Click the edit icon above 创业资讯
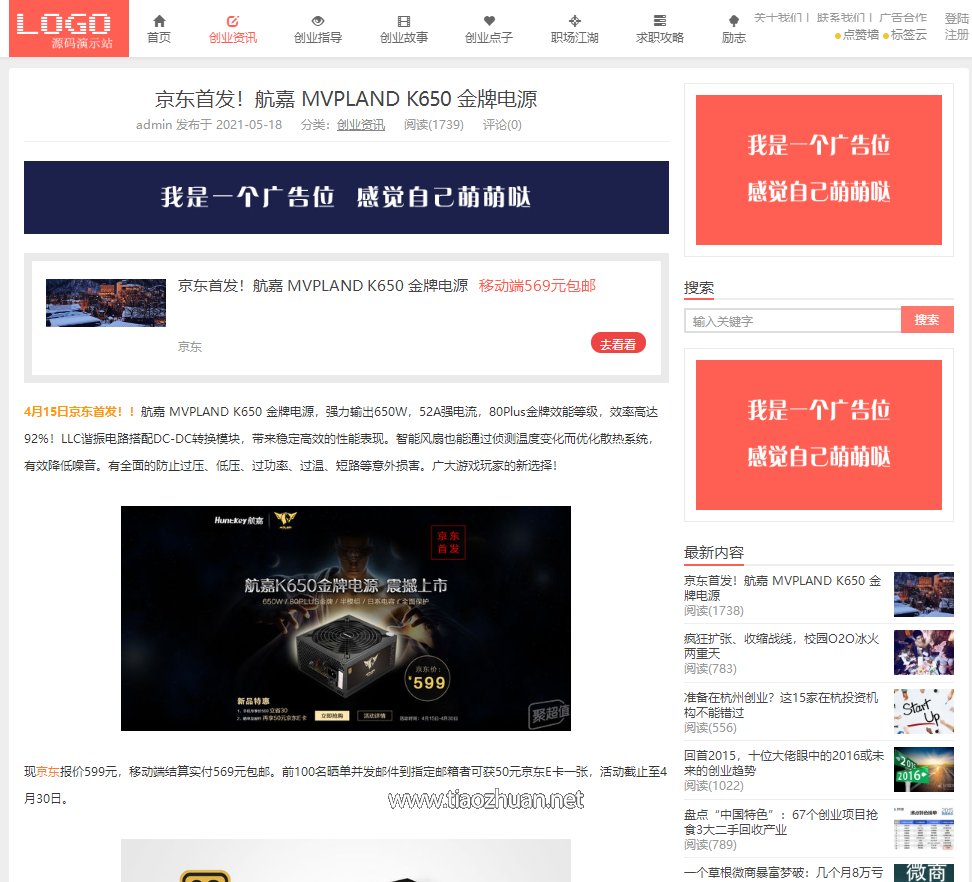 tap(232, 21)
